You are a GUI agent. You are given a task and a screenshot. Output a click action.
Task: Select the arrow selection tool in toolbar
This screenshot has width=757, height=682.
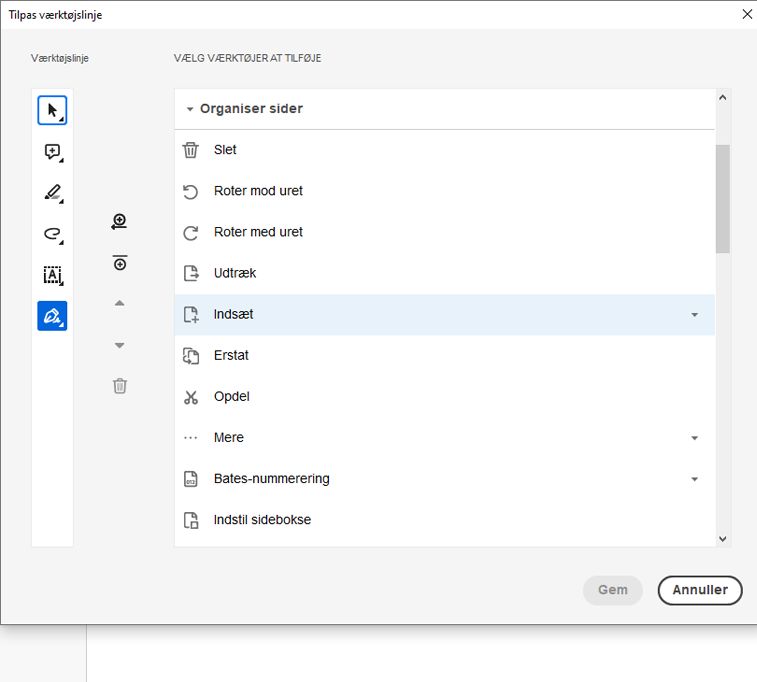pos(52,110)
